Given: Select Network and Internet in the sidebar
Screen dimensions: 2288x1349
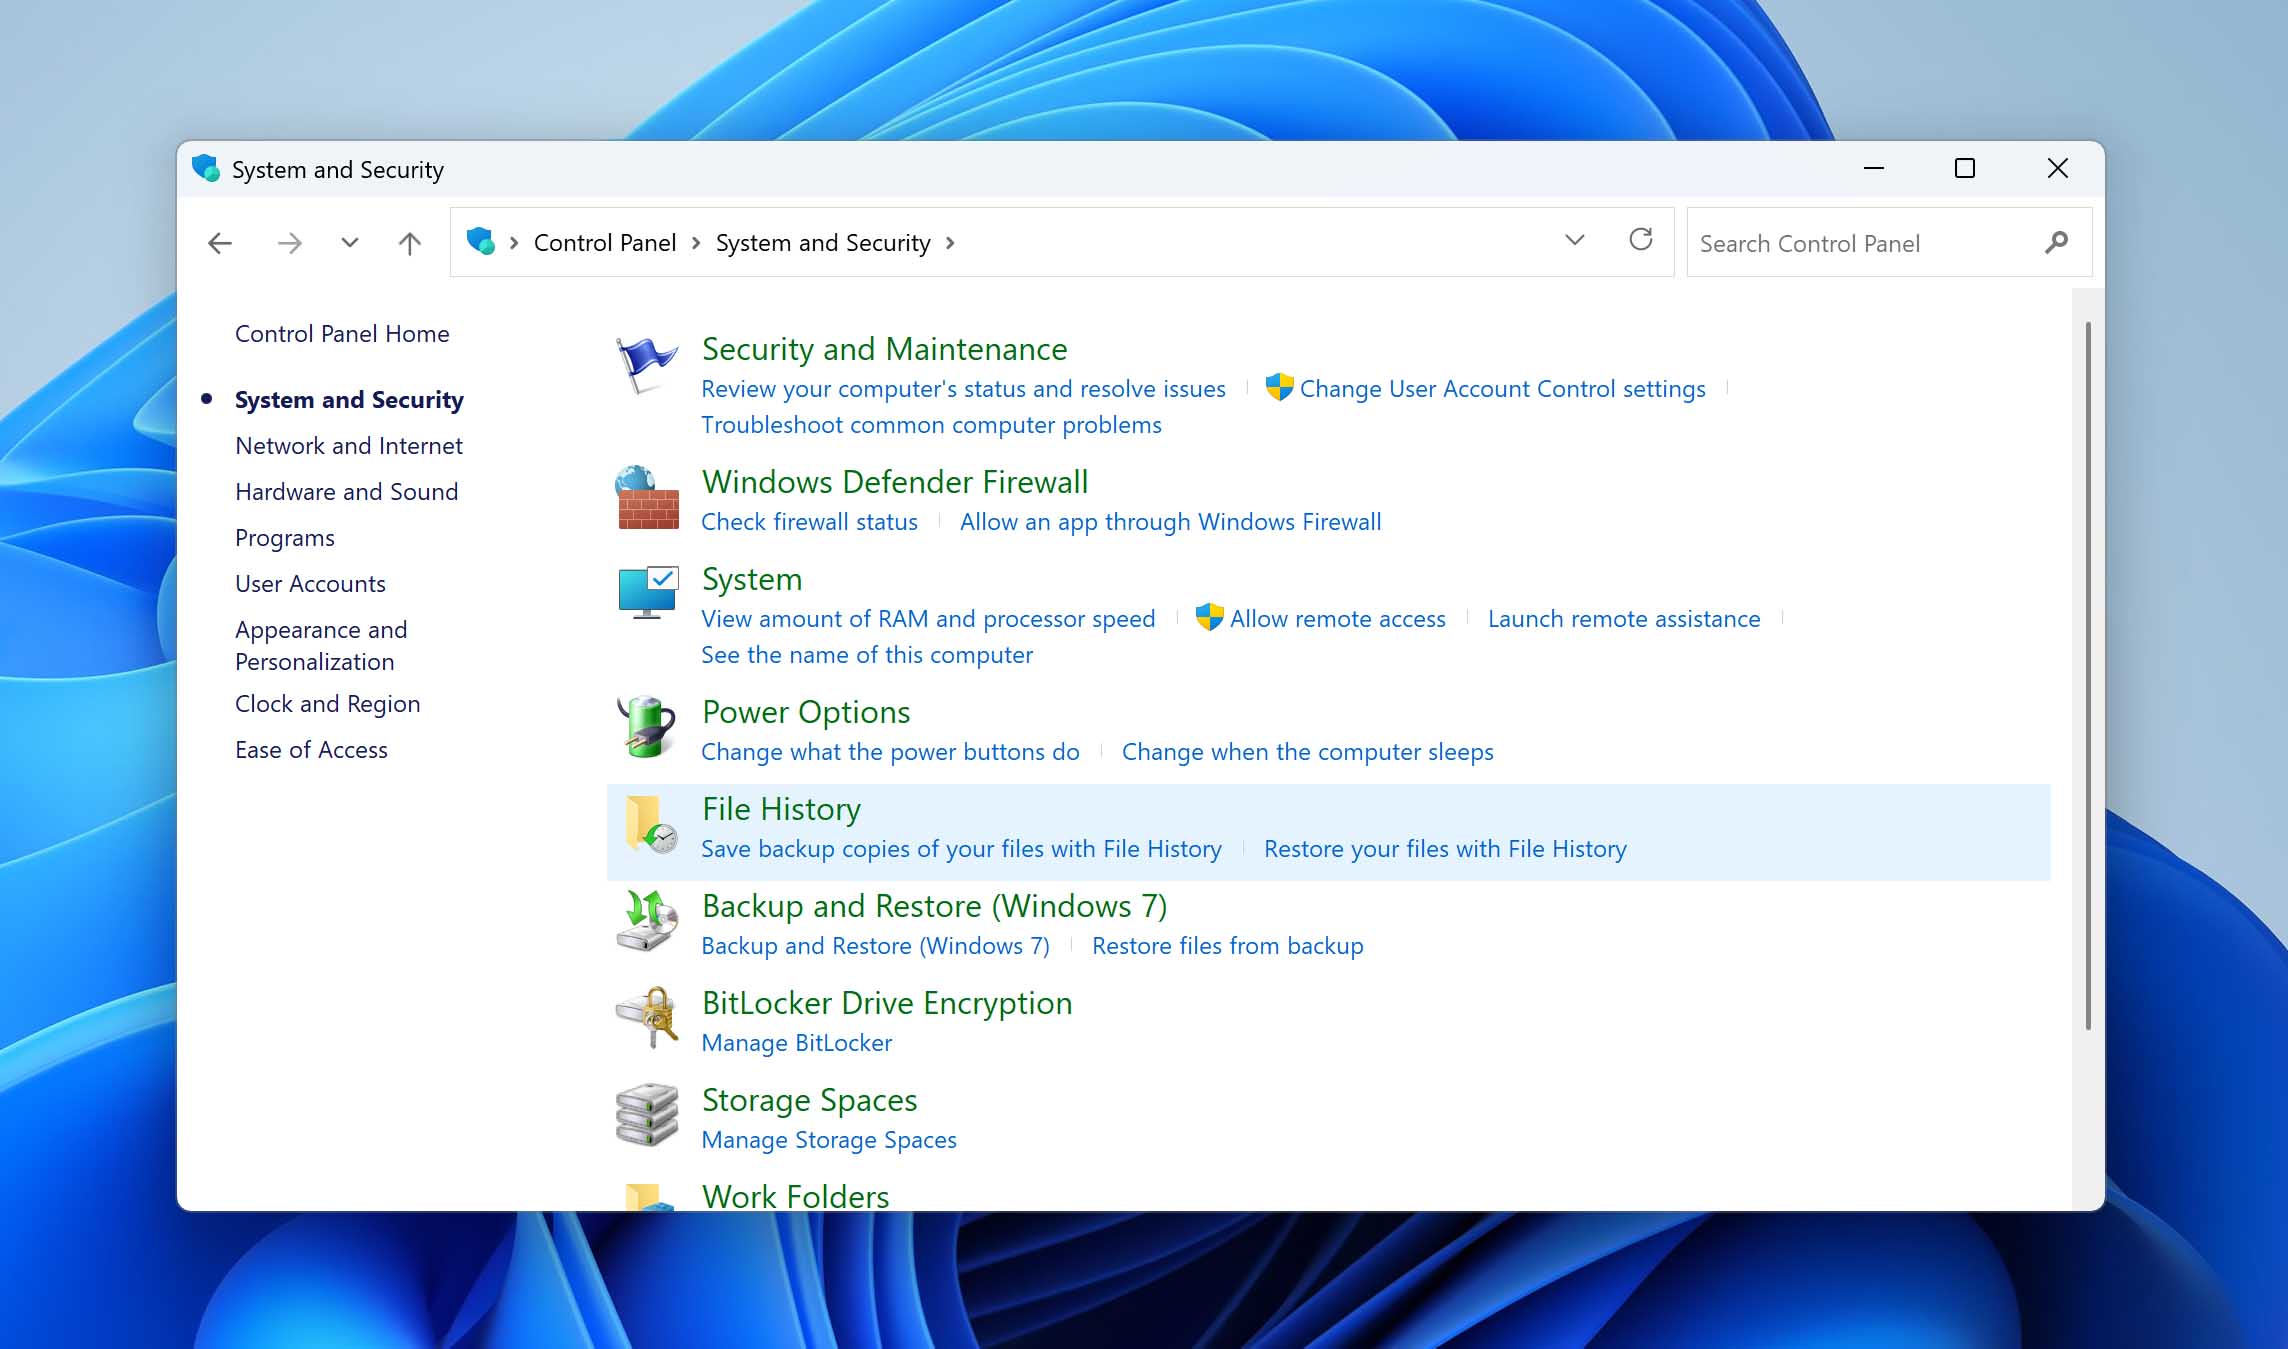Looking at the screenshot, I should (x=348, y=445).
